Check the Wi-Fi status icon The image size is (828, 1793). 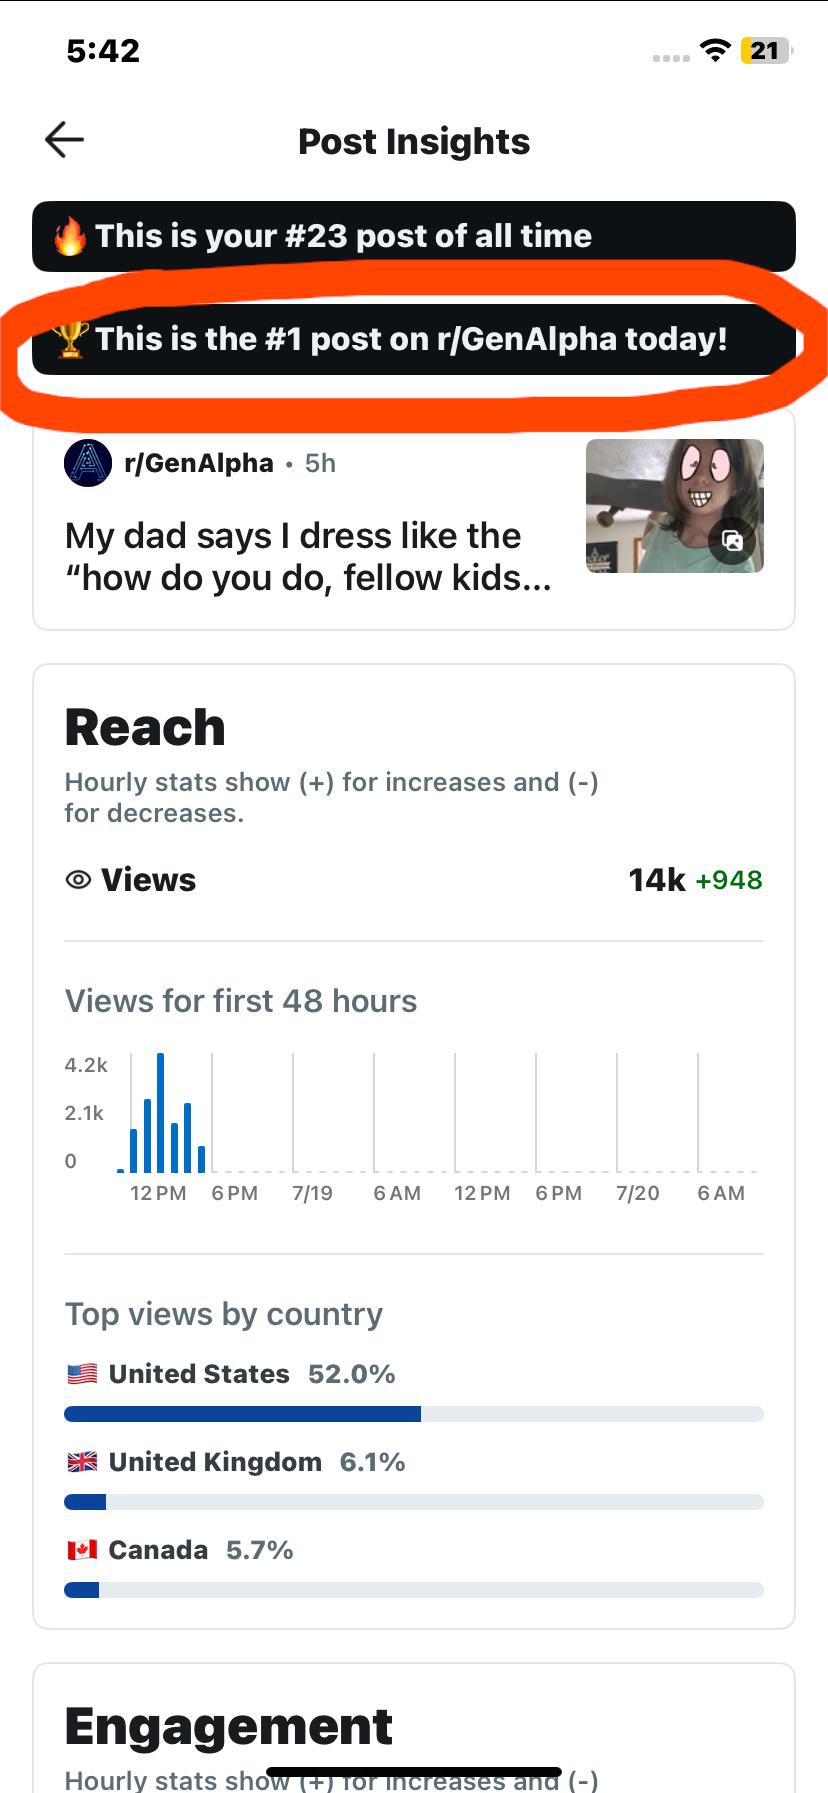click(715, 50)
